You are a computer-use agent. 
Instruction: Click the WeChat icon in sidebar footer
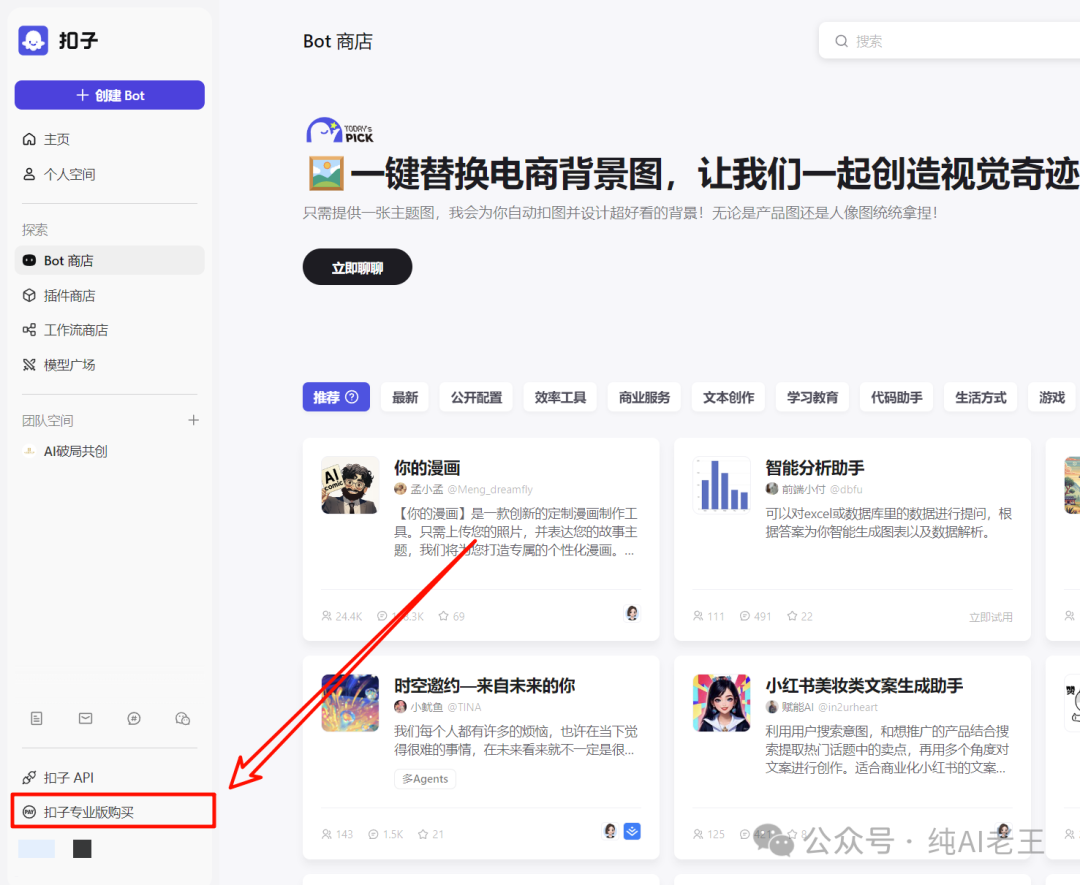[x=183, y=718]
